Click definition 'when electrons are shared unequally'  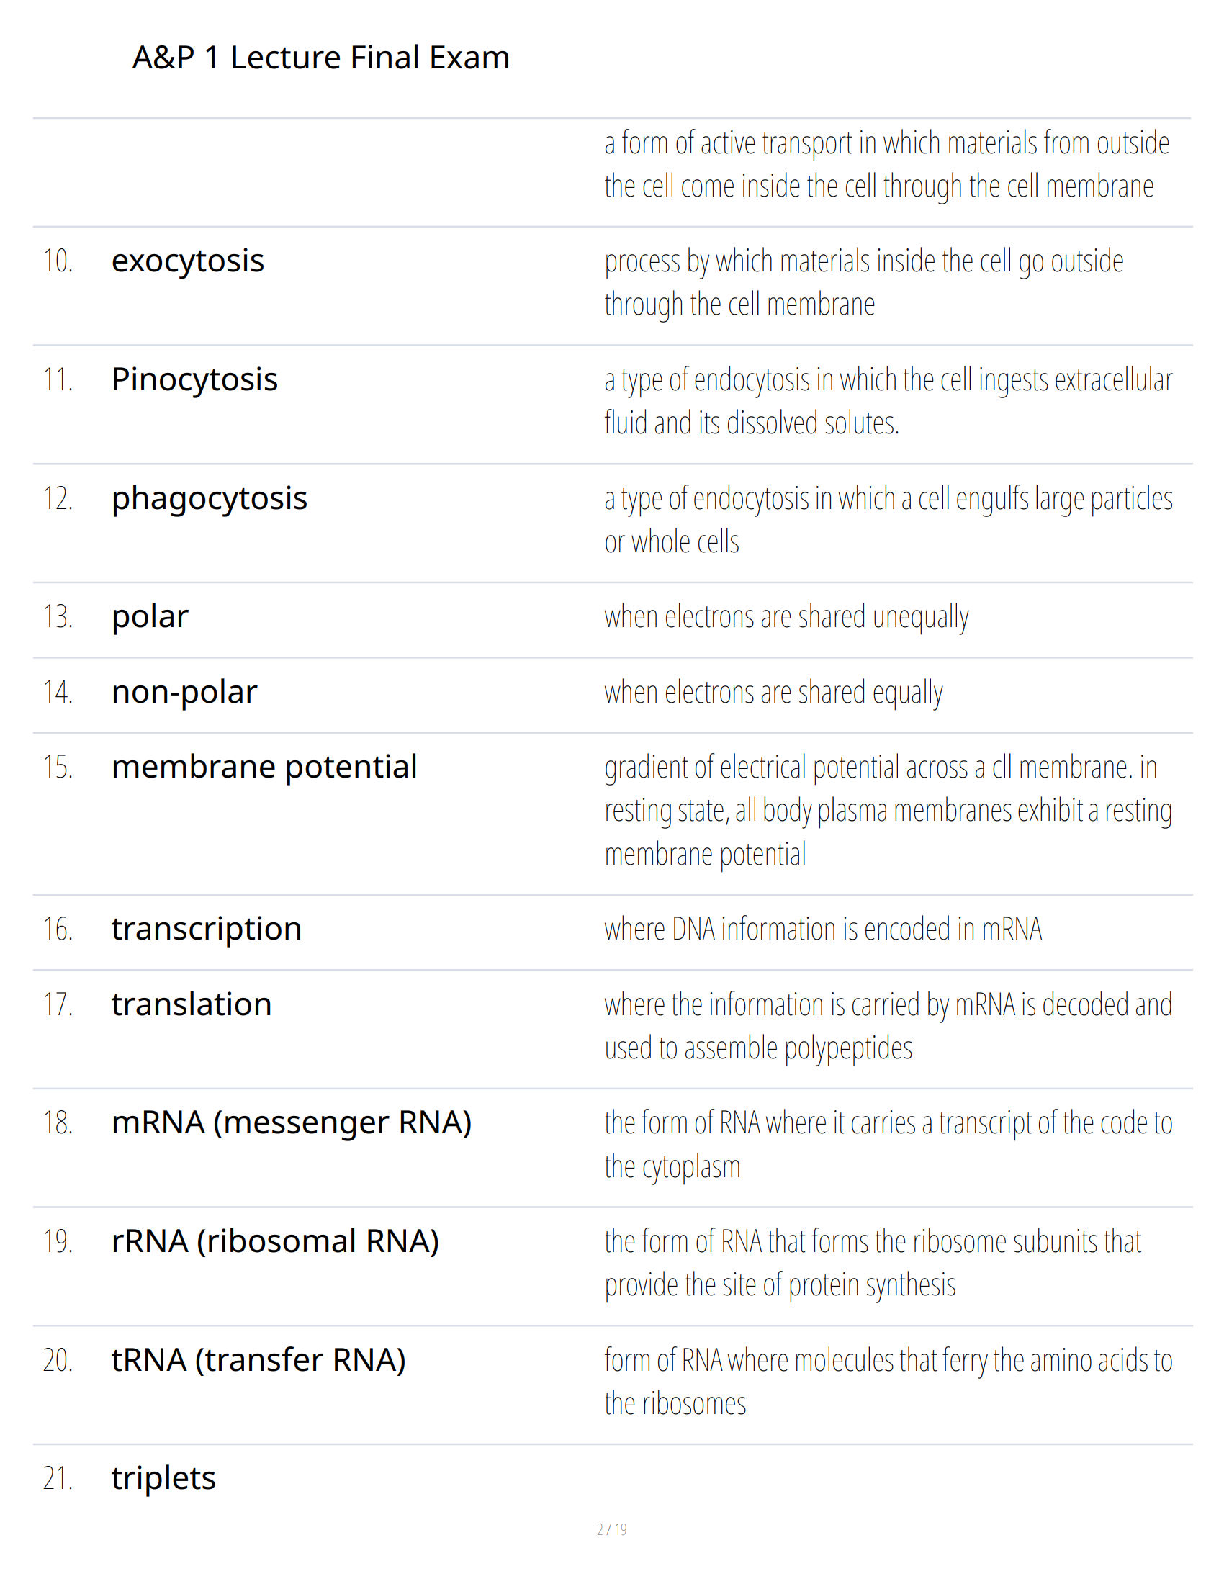787,617
